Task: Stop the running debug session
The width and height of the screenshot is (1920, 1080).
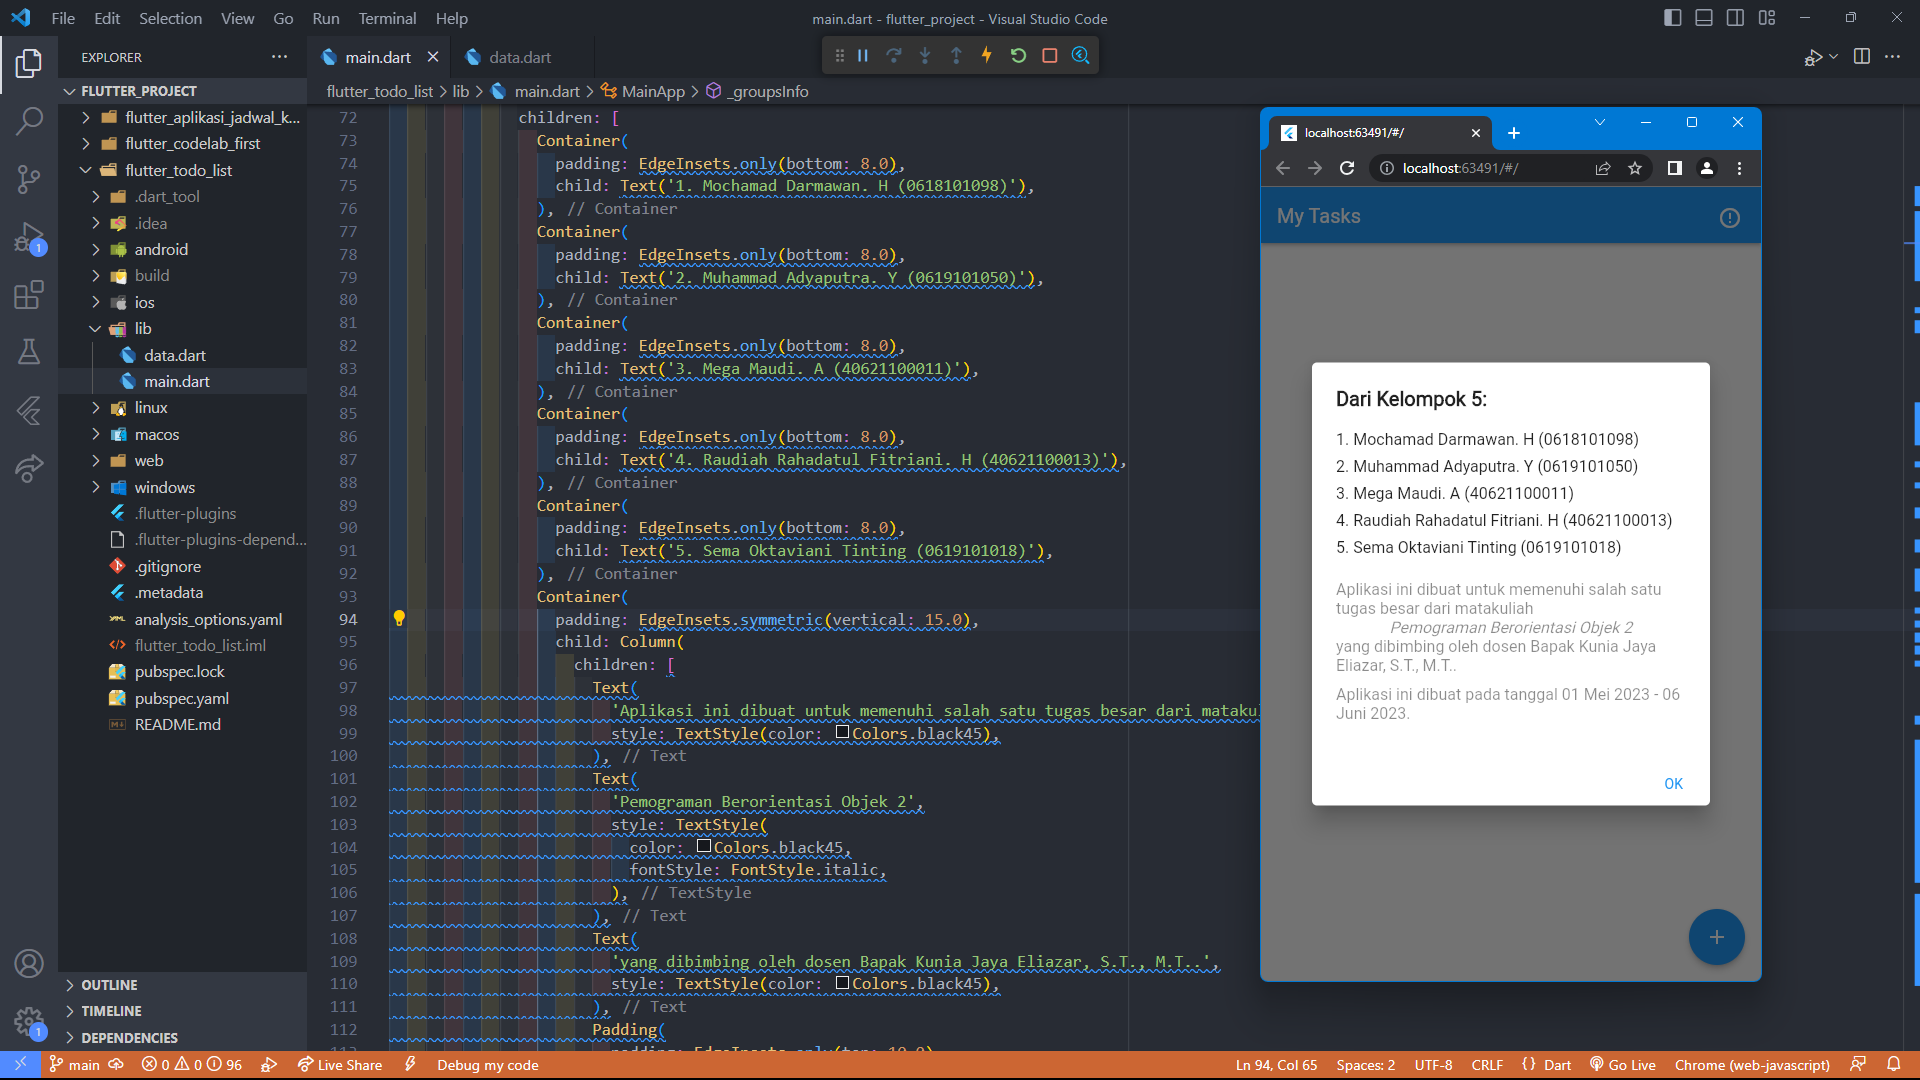Action: tap(1049, 55)
